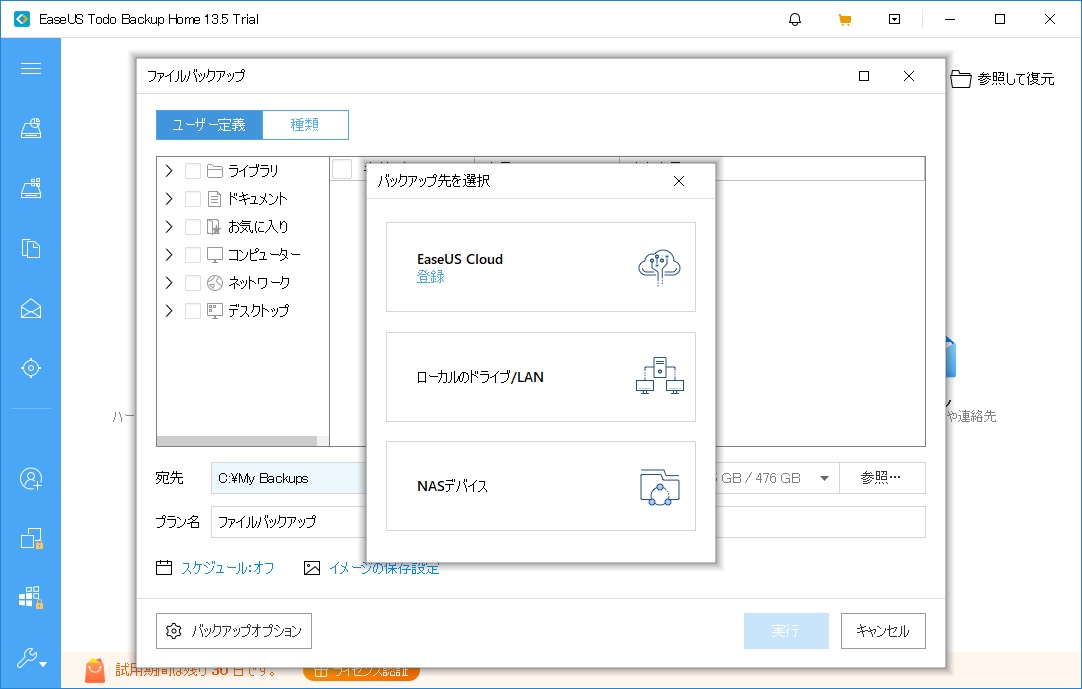Viewport: 1082px width, 689px height.
Task: Click the 参照… browse button
Action: 882,478
